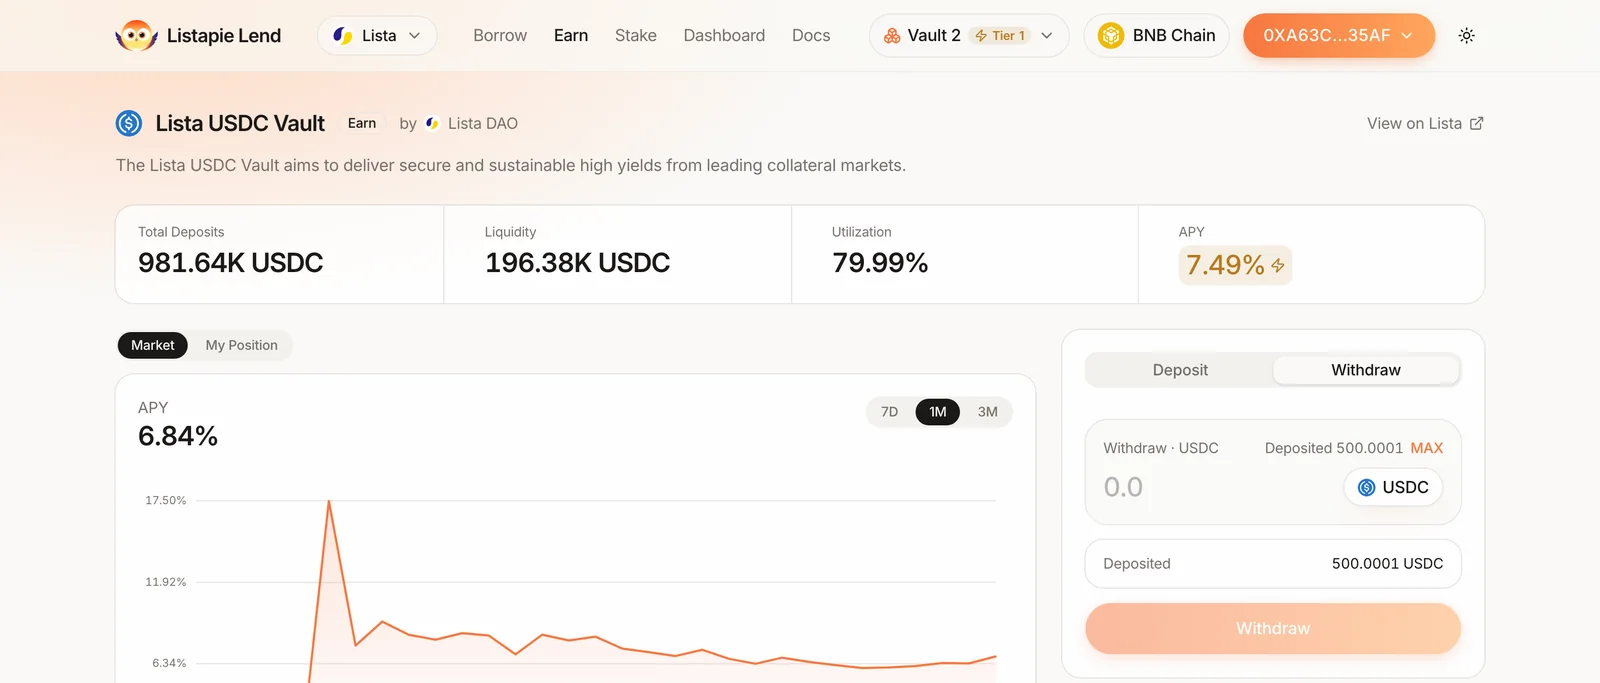Toggle the light/dark theme sun icon
Screen dimensions: 1600x683
point(1467,35)
